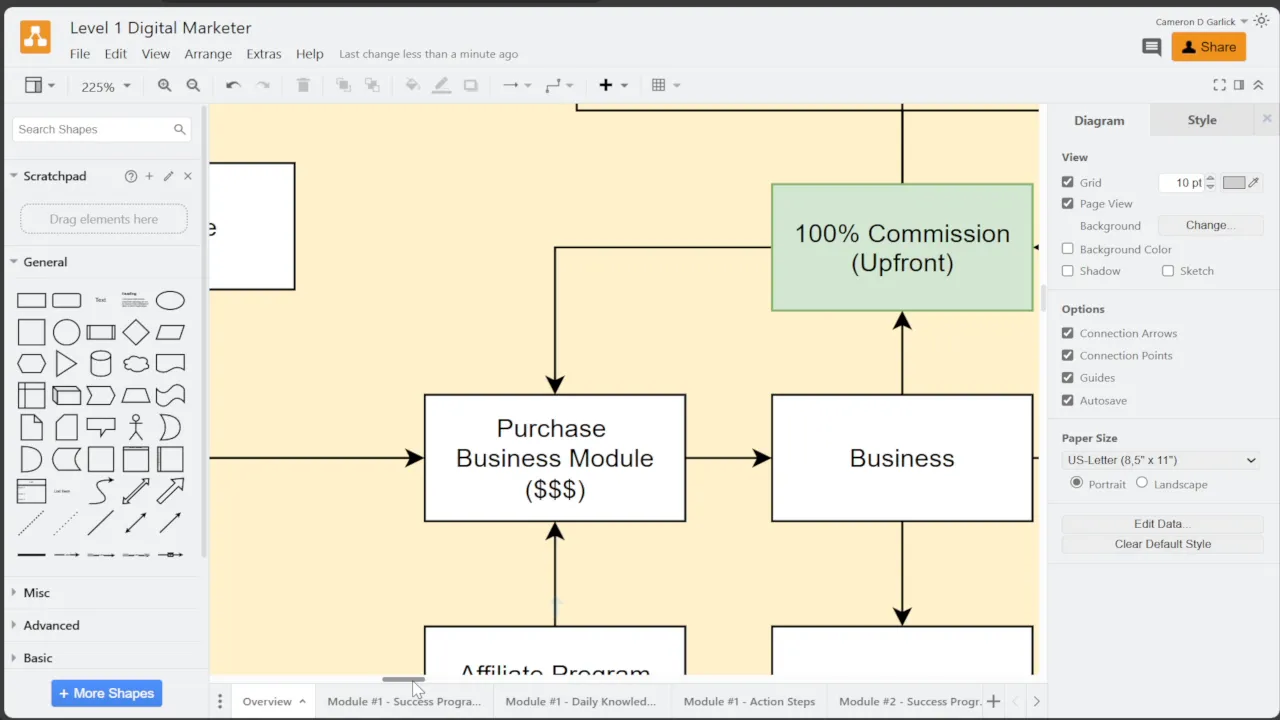Enable the Background Color checkbox
Viewport: 1280px width, 720px height.
1068,249
